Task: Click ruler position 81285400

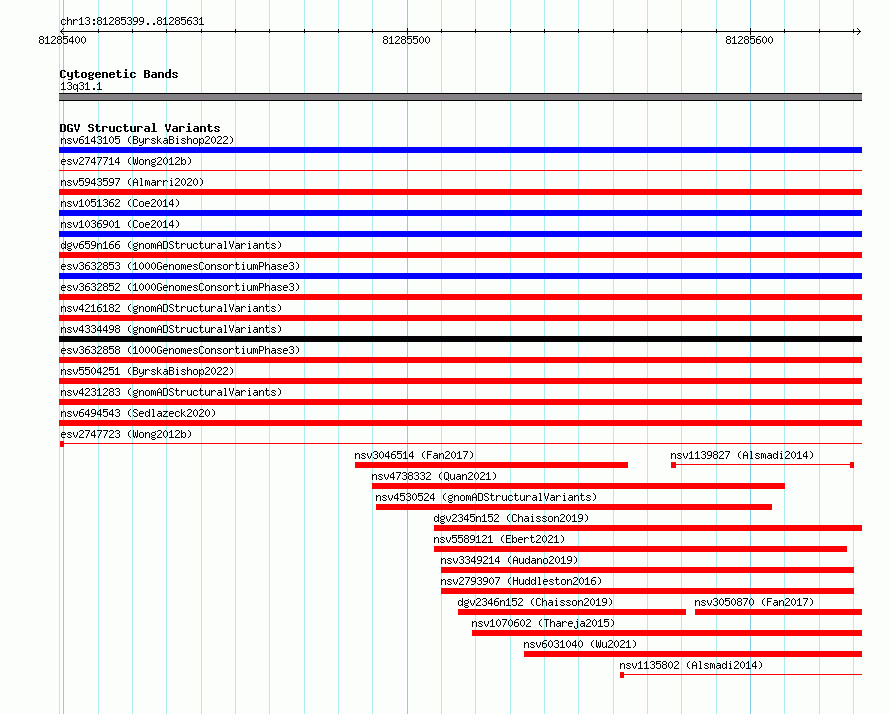Action: point(62,40)
